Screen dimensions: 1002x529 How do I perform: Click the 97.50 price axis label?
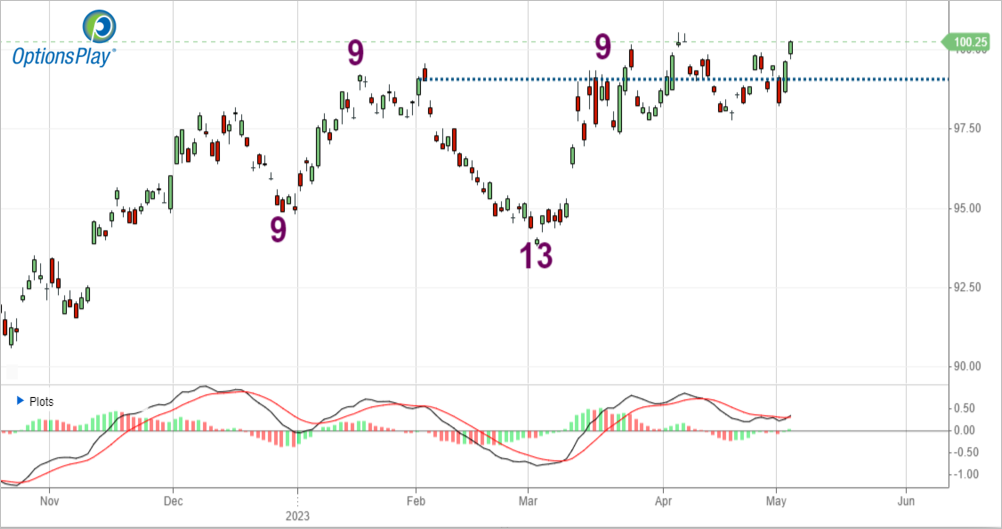[966, 128]
